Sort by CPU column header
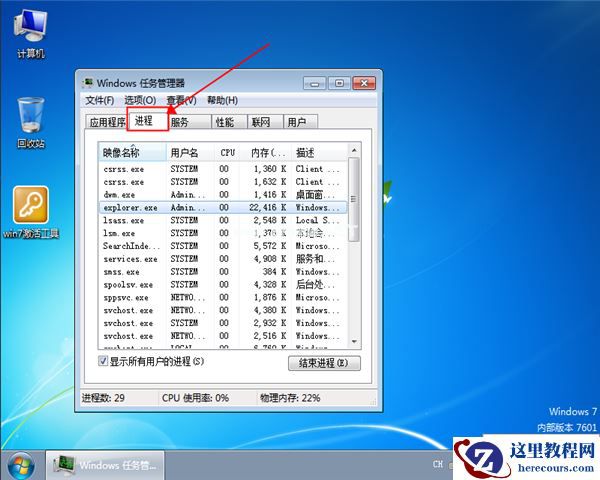600x480 pixels. click(x=227, y=152)
